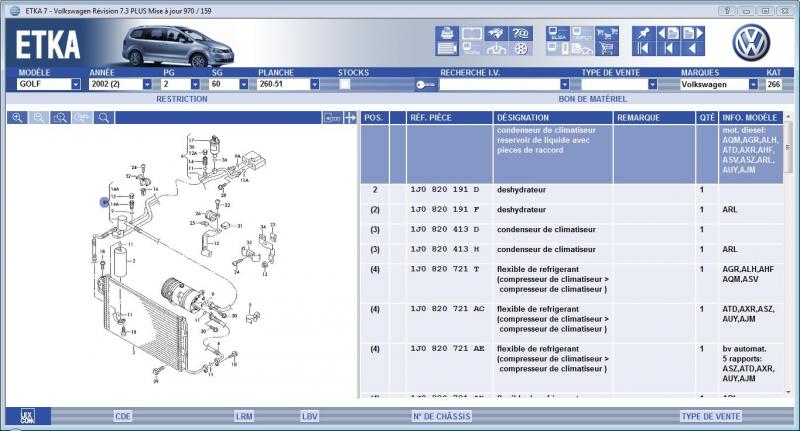
Task: Click the plain left arrow icon
Action: coord(692,48)
